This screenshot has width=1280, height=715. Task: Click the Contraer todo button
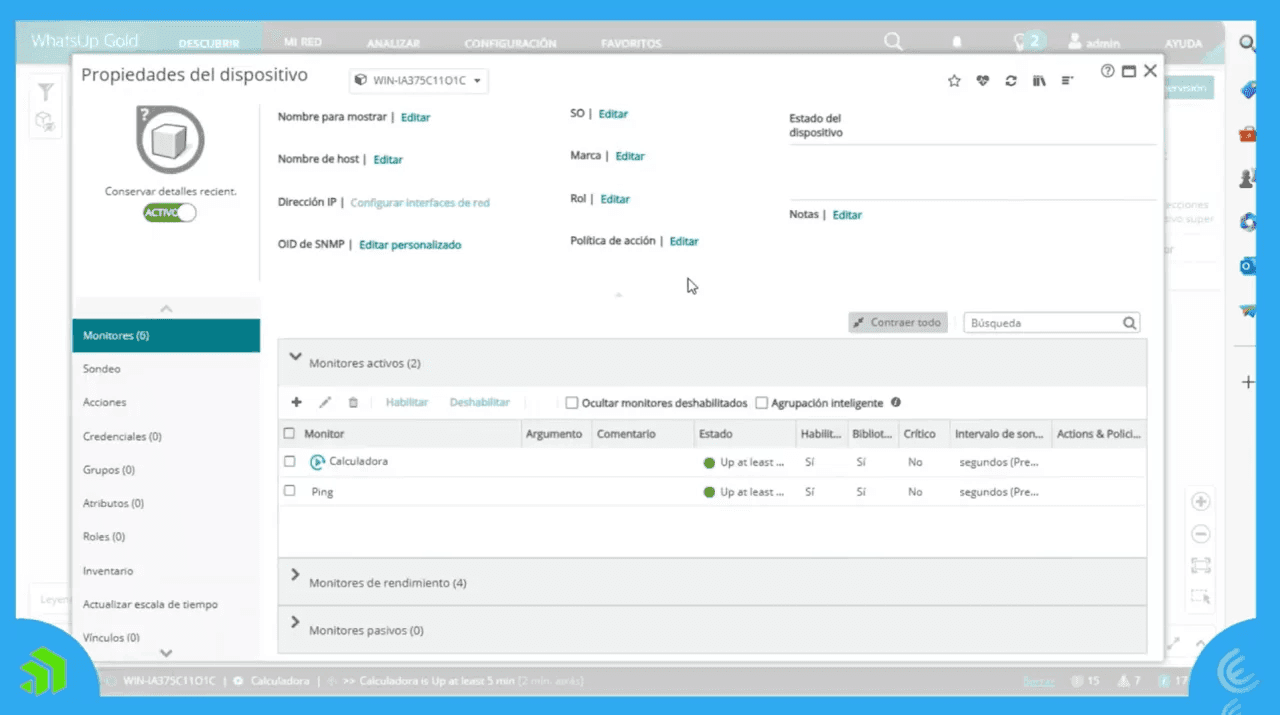point(897,323)
